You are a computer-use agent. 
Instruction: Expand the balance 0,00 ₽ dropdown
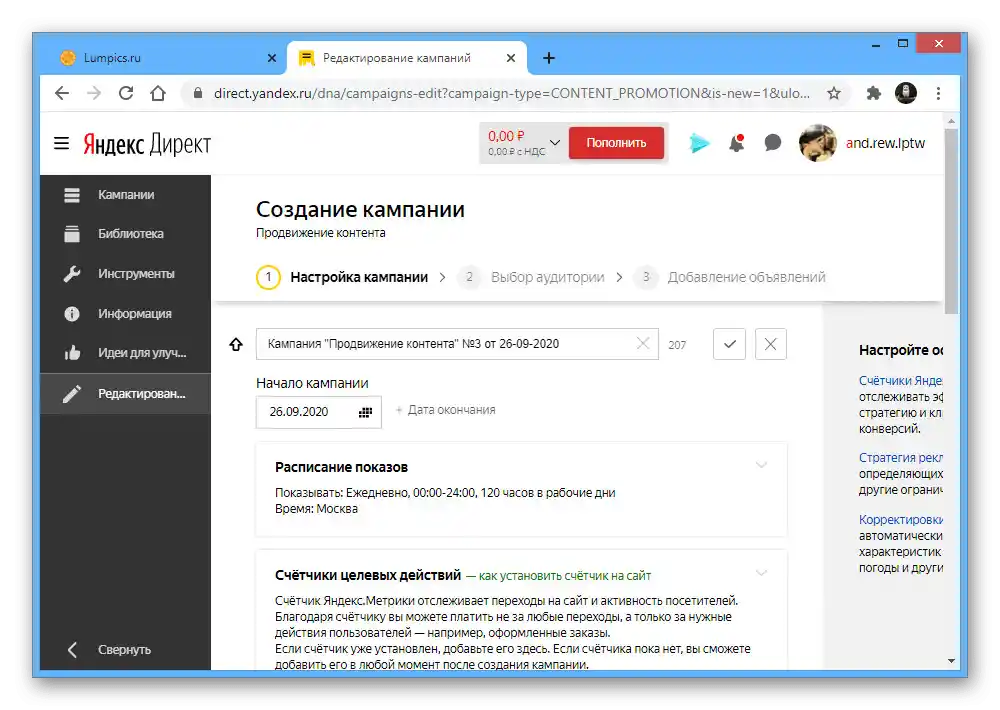click(554, 142)
